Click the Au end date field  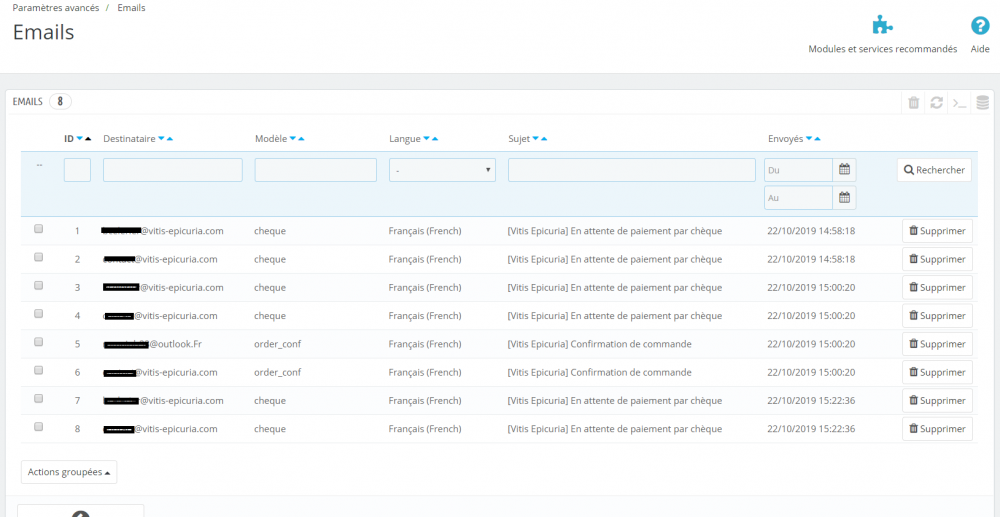click(x=798, y=198)
